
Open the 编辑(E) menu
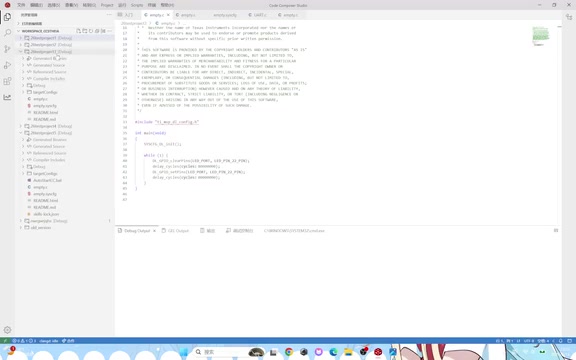click(36, 5)
